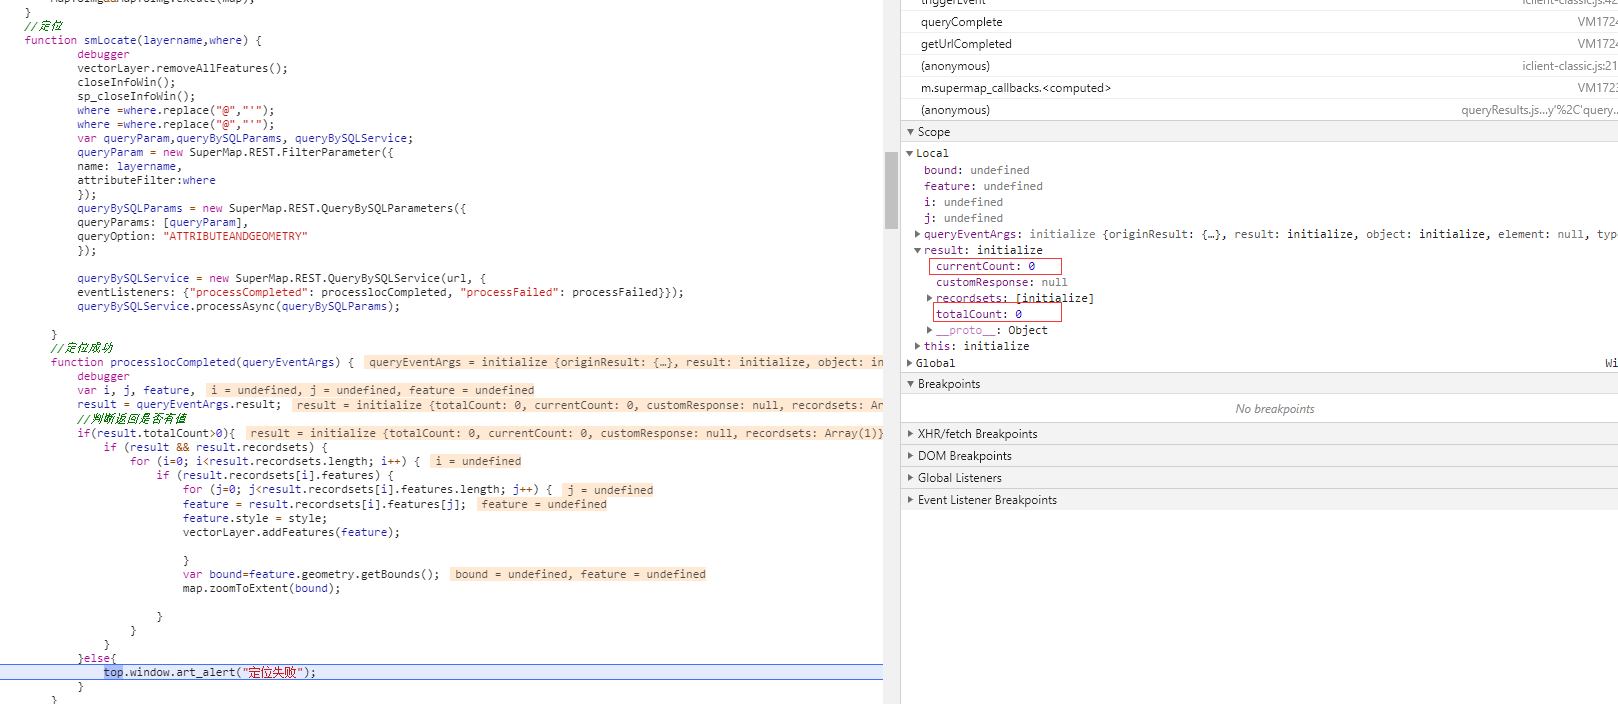1618x704 pixels.
Task: Expand the queryEventArgs variable in scope
Action: 918,234
